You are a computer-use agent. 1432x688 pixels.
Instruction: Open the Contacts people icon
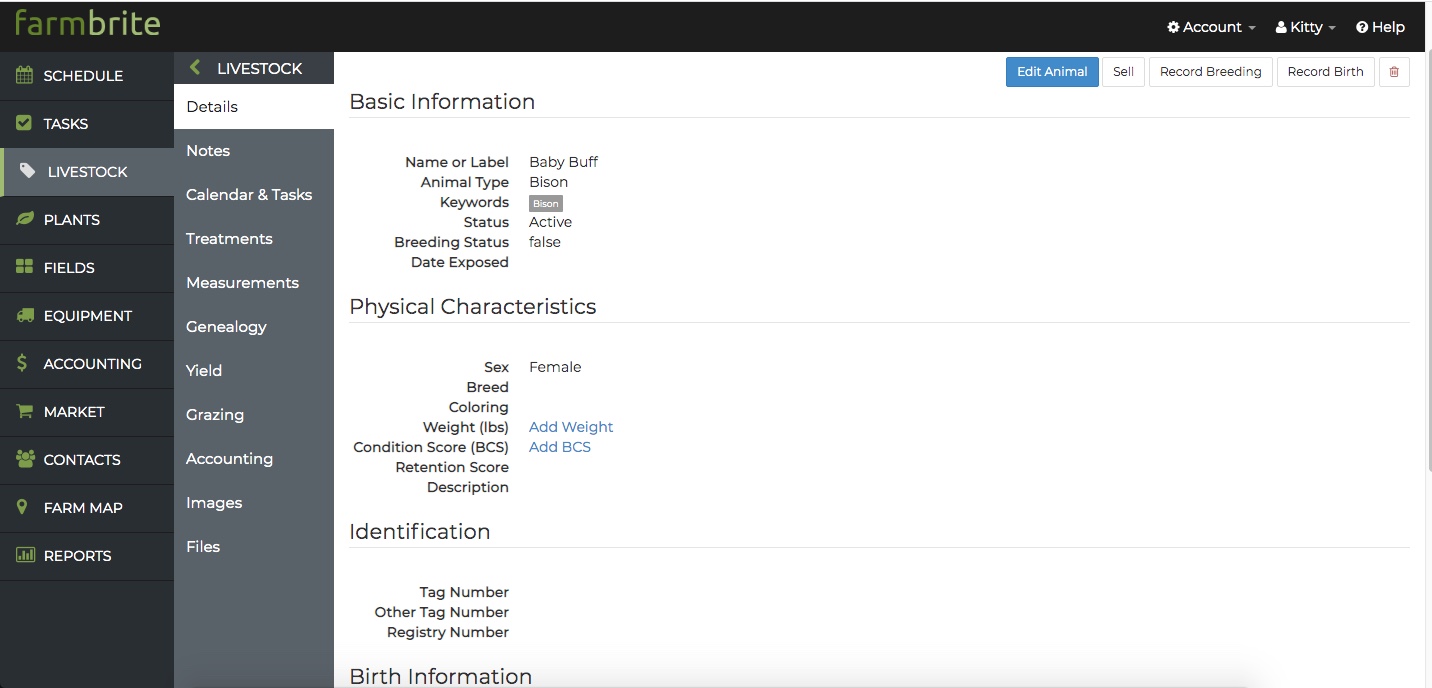25,459
